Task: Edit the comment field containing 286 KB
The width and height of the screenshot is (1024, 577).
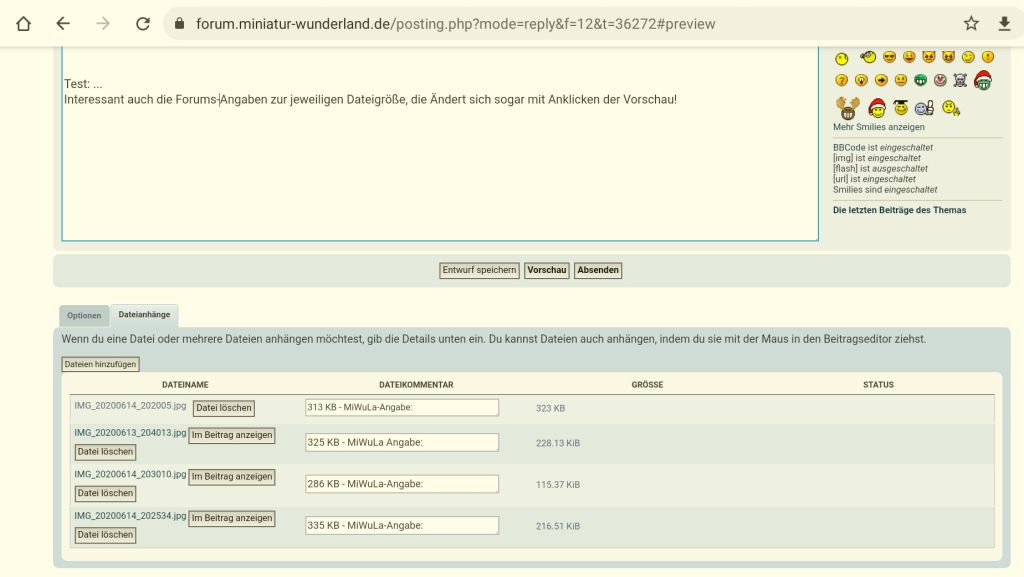Action: pos(401,484)
